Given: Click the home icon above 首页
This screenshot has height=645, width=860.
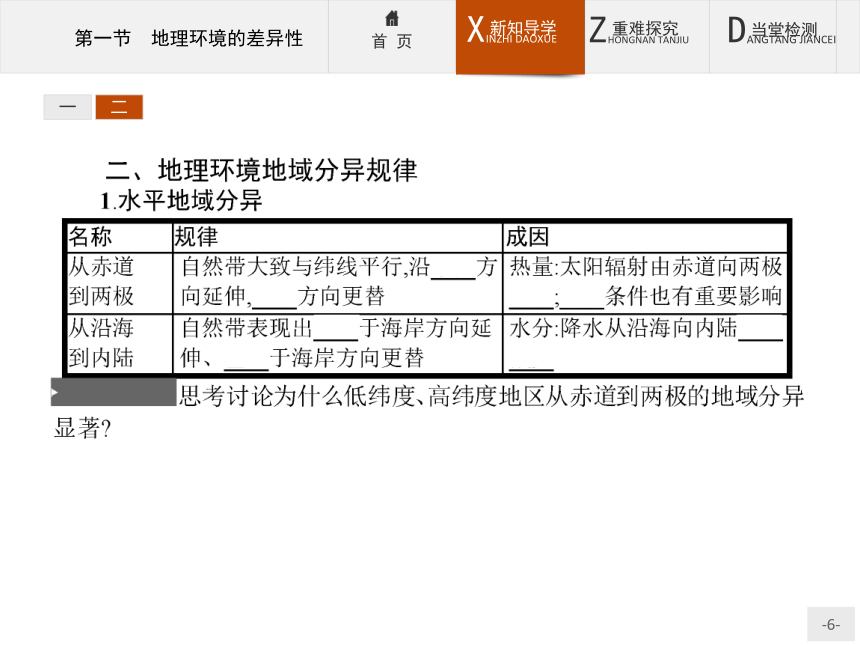Looking at the screenshot, I should 392,18.
